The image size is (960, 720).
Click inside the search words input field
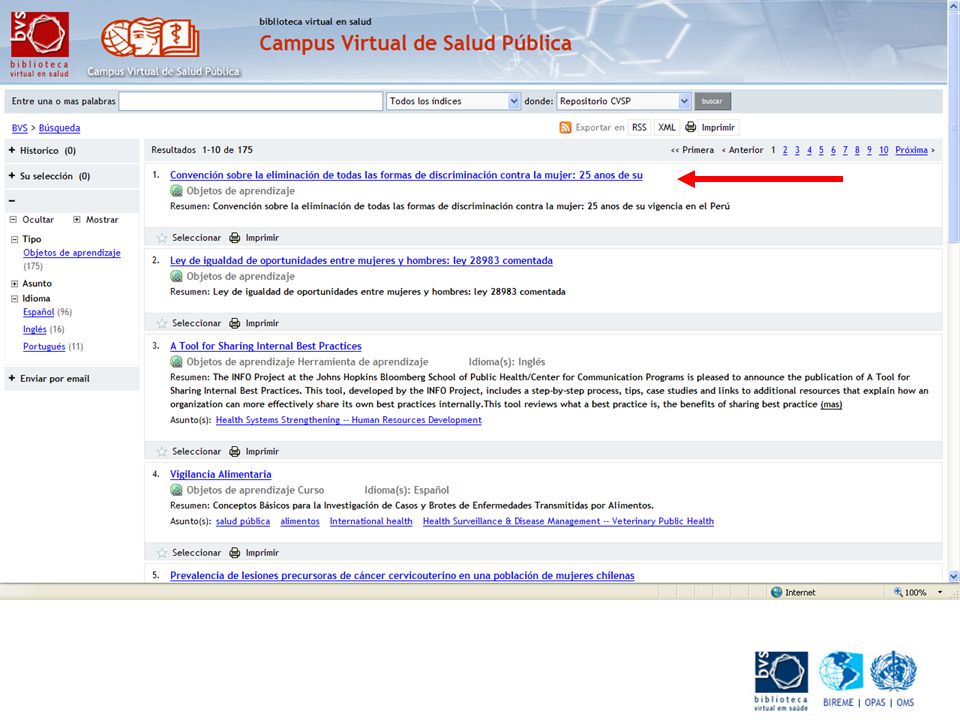coord(250,101)
